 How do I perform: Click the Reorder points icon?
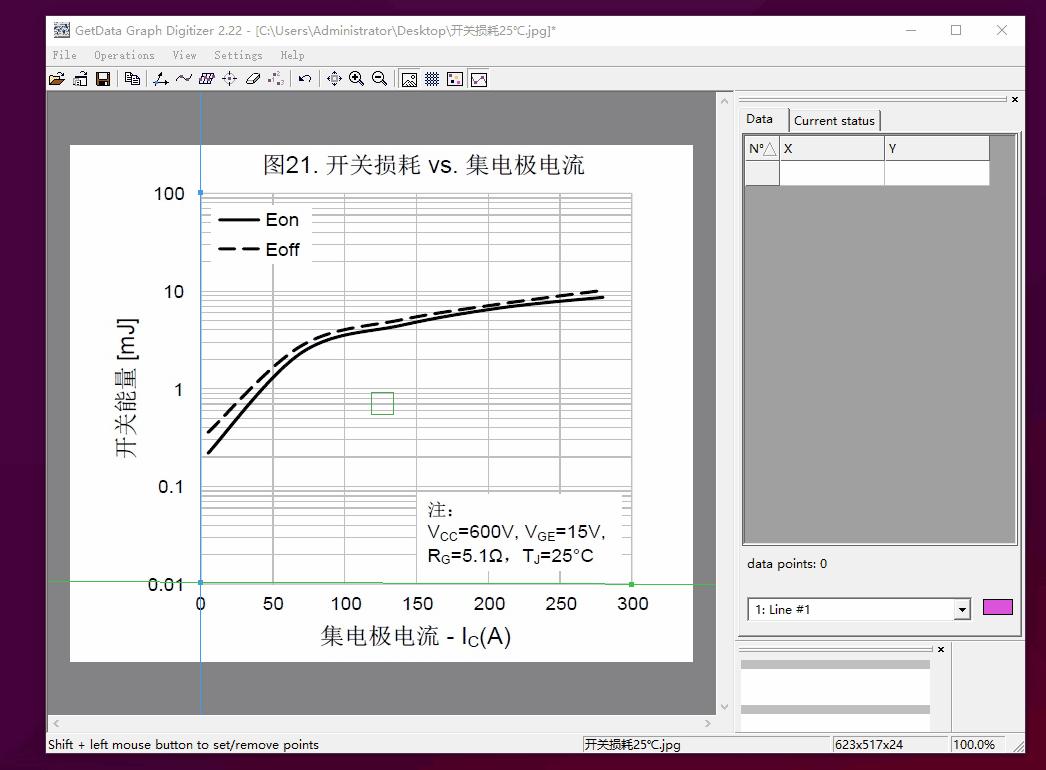pyautogui.click(x=276, y=79)
